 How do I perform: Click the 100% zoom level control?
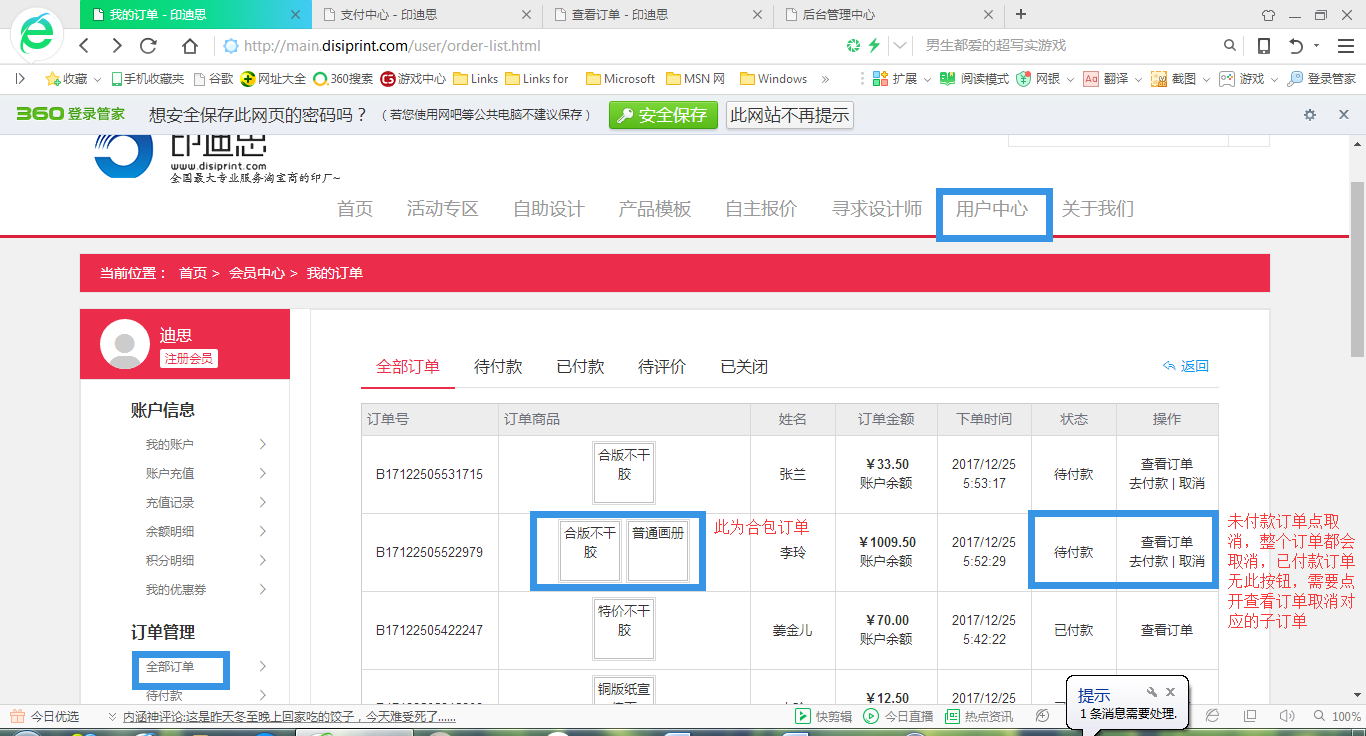pos(1346,716)
